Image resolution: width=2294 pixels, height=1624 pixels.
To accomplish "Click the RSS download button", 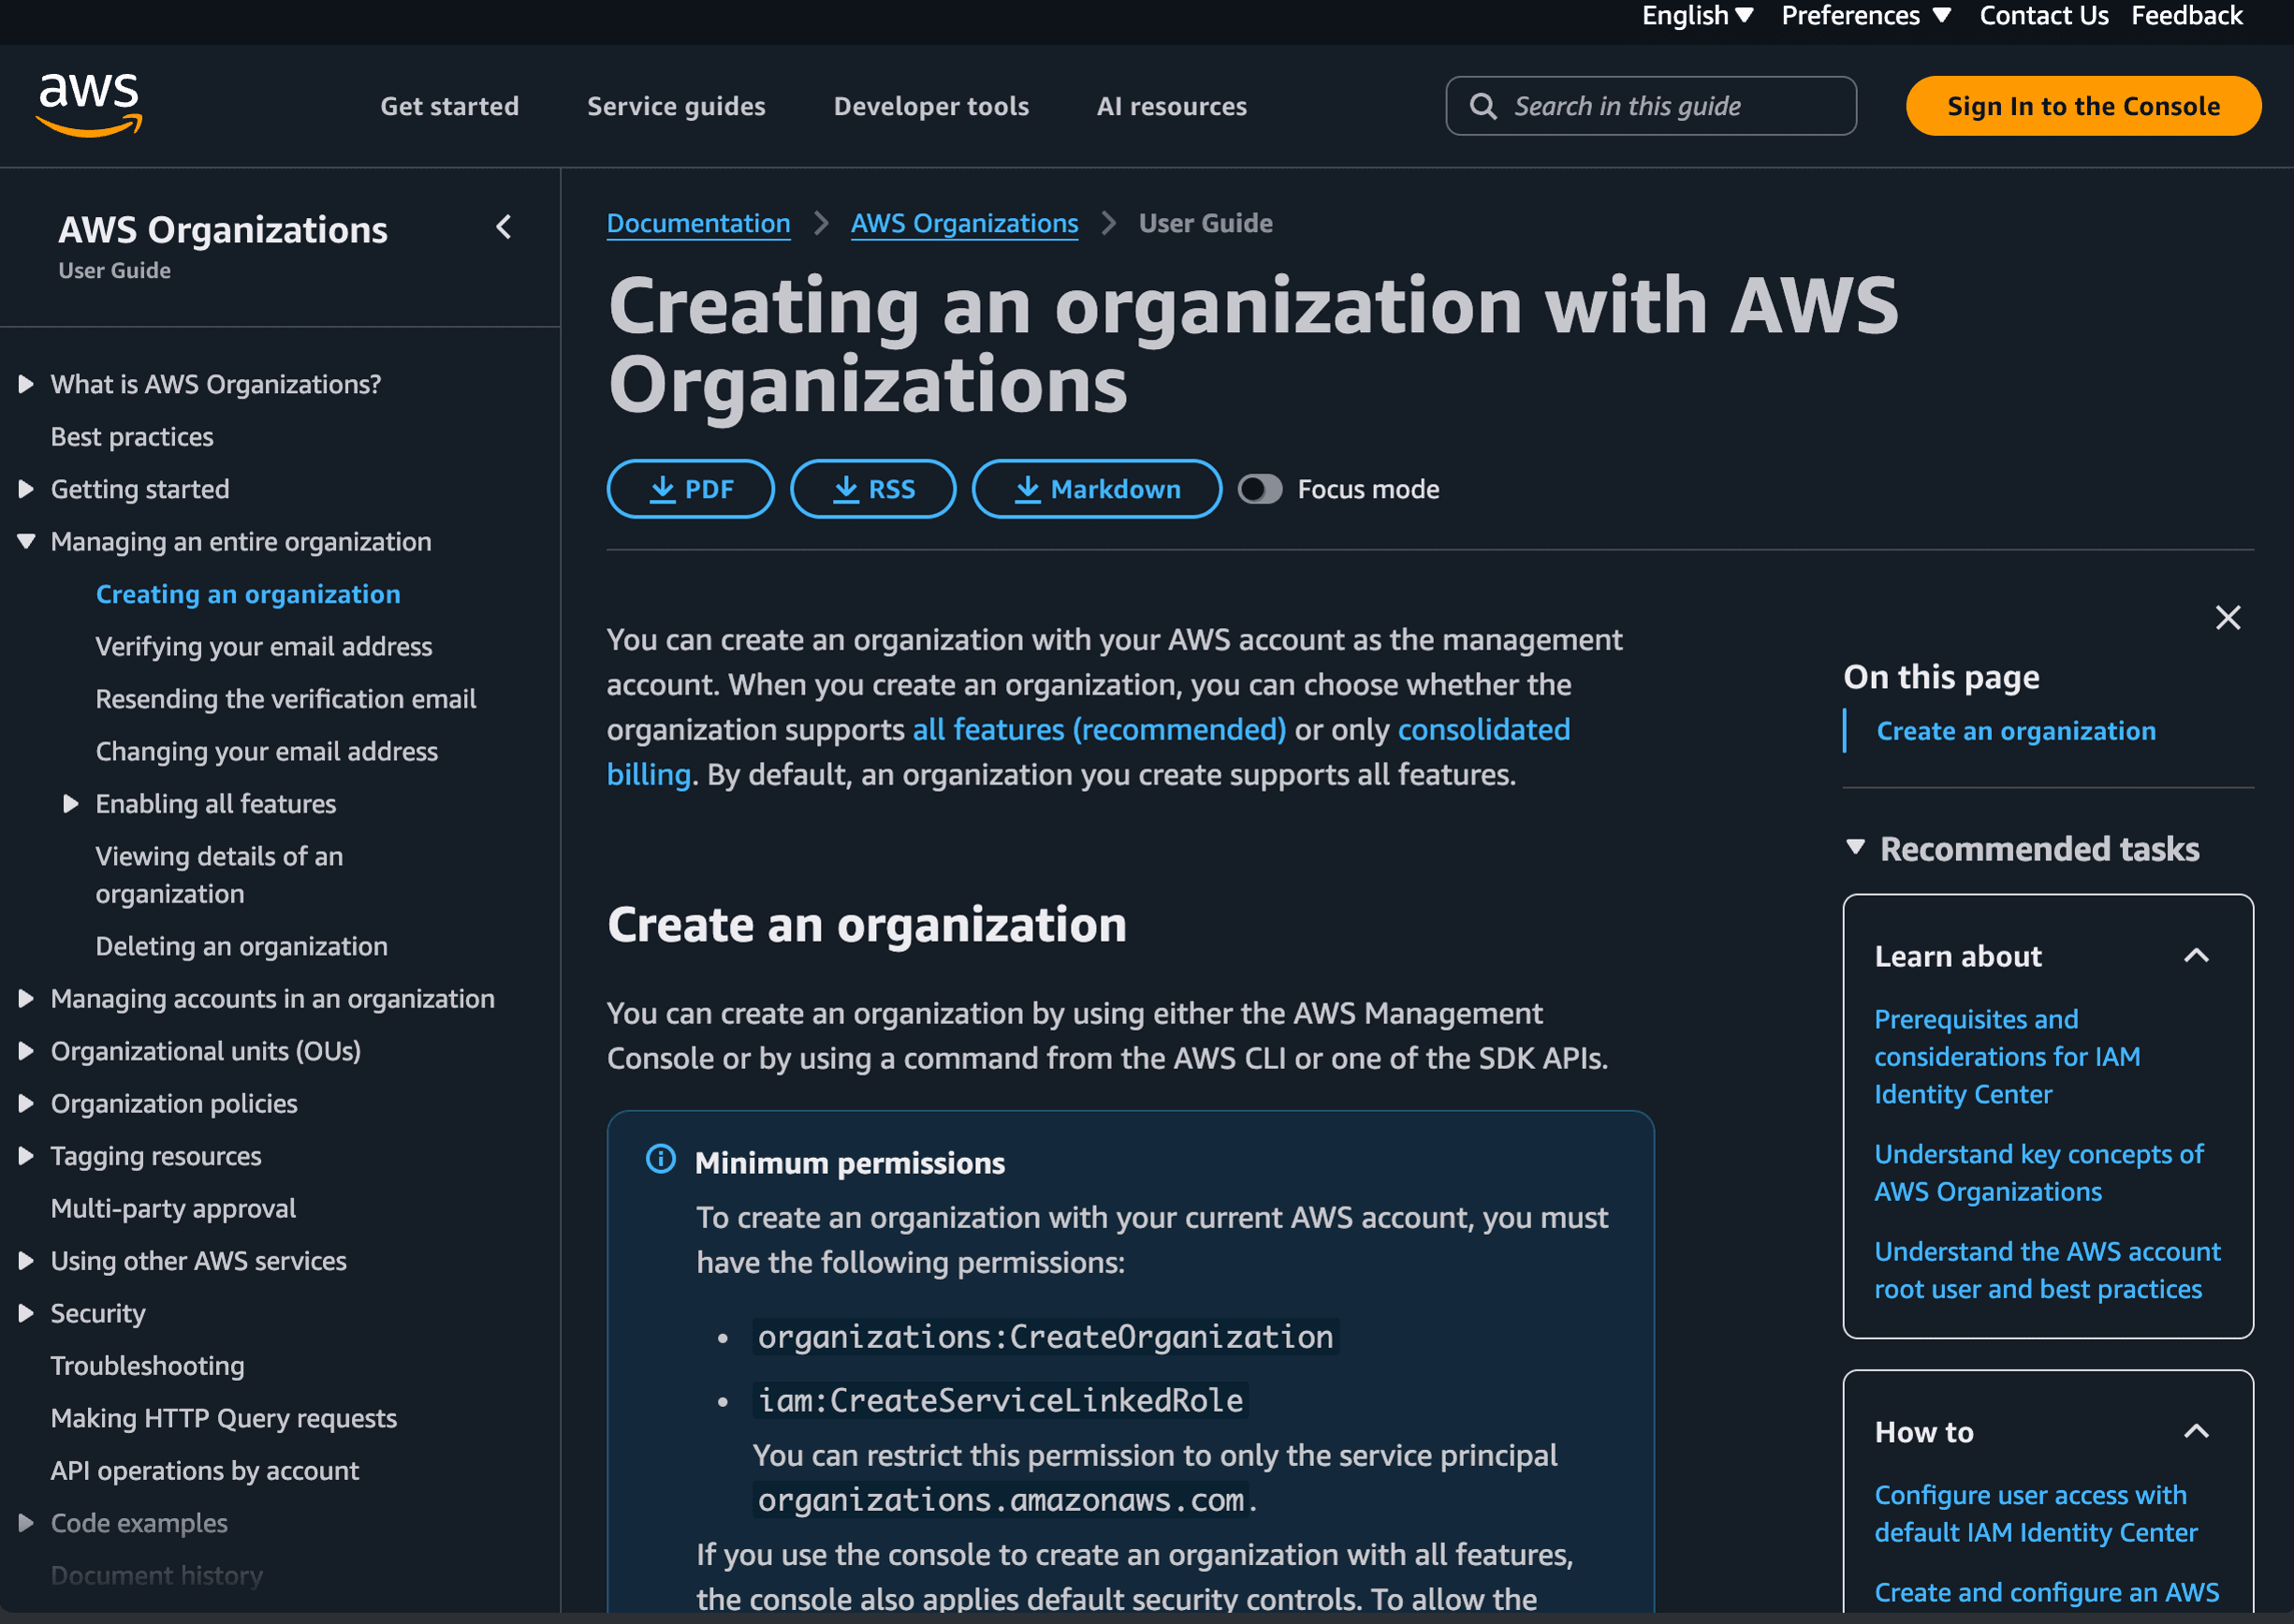I will 872,489.
